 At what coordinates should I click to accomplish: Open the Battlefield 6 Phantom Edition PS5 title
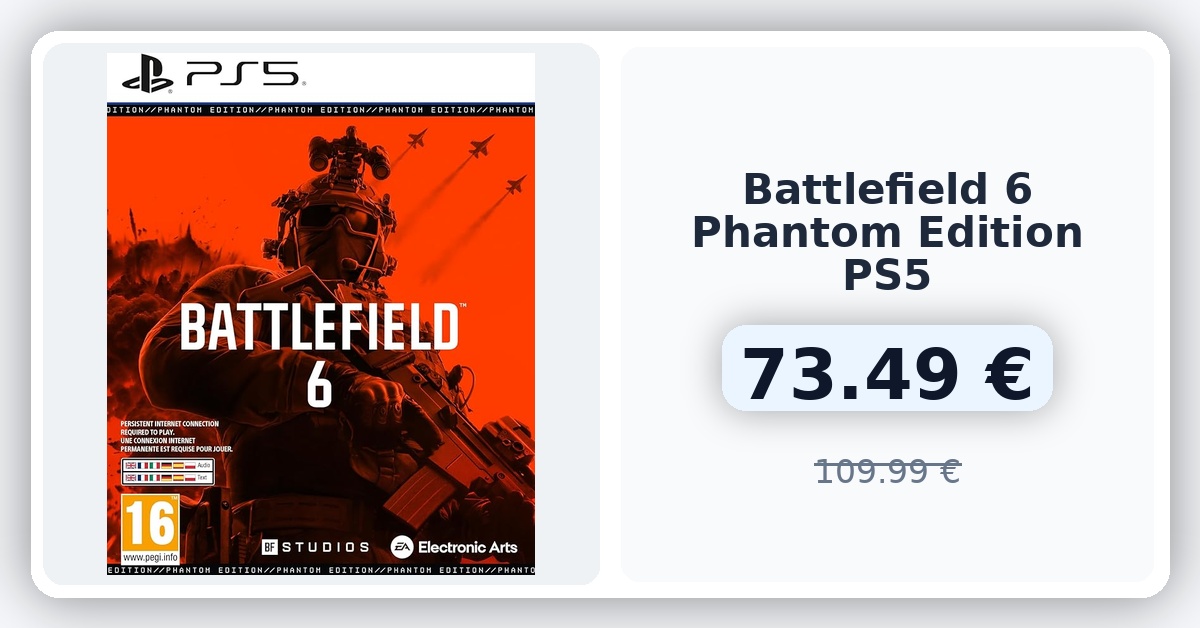pos(887,231)
